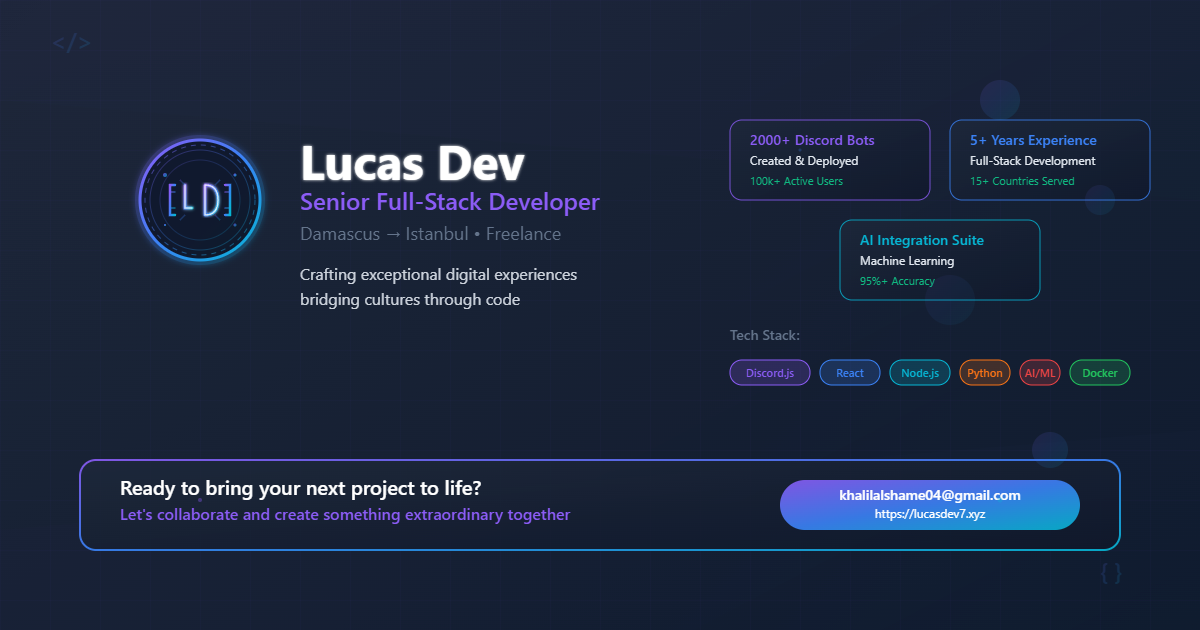Open the 2000+ Discord Bots stat card
This screenshot has width=1200, height=630.
830,160
